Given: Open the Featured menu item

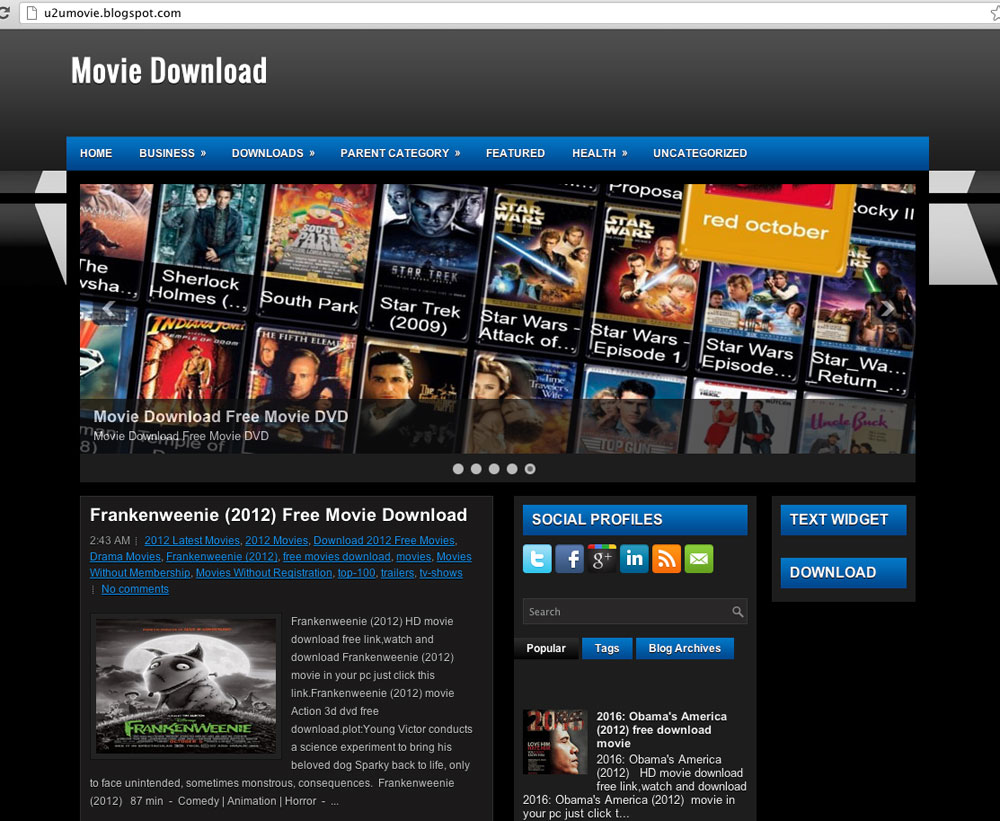Looking at the screenshot, I should (x=515, y=153).
